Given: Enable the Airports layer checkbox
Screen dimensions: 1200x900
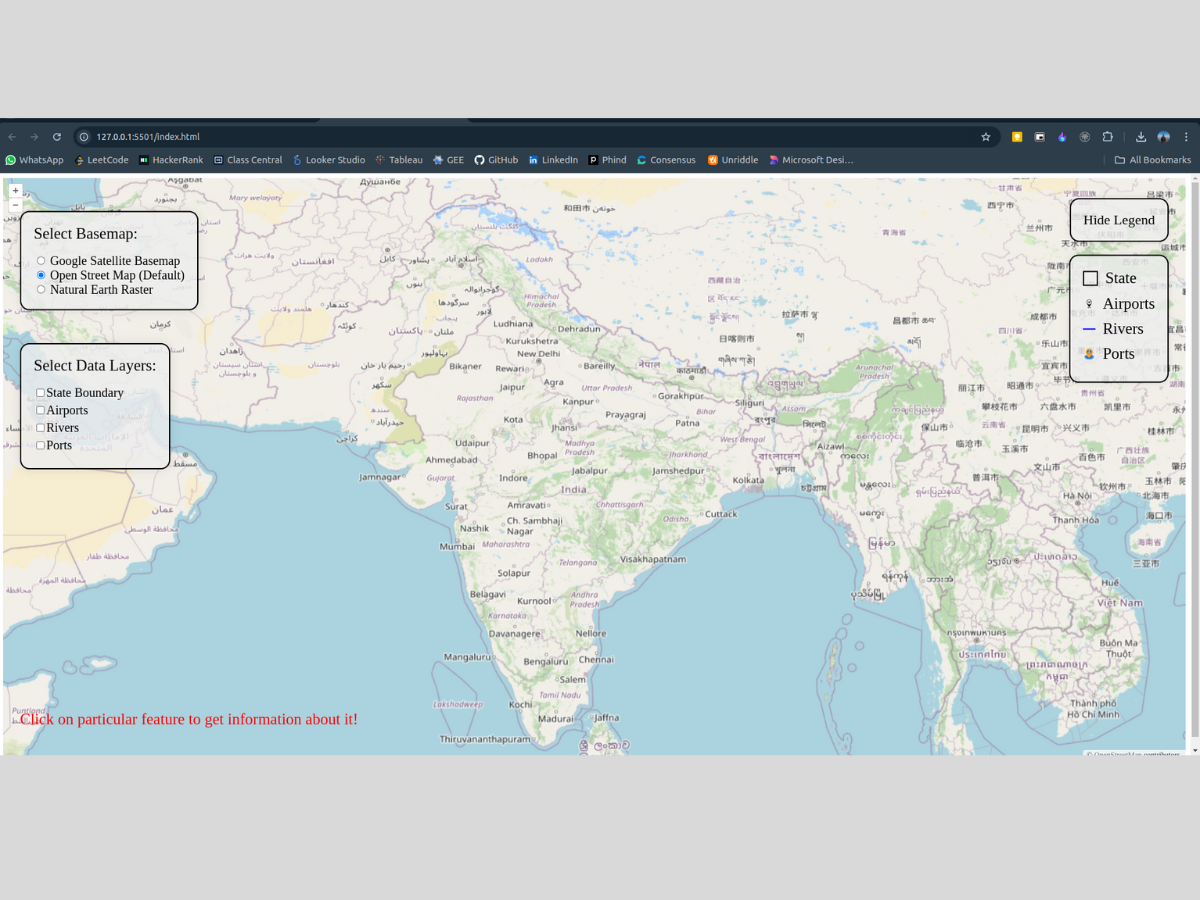Looking at the screenshot, I should (x=41, y=410).
